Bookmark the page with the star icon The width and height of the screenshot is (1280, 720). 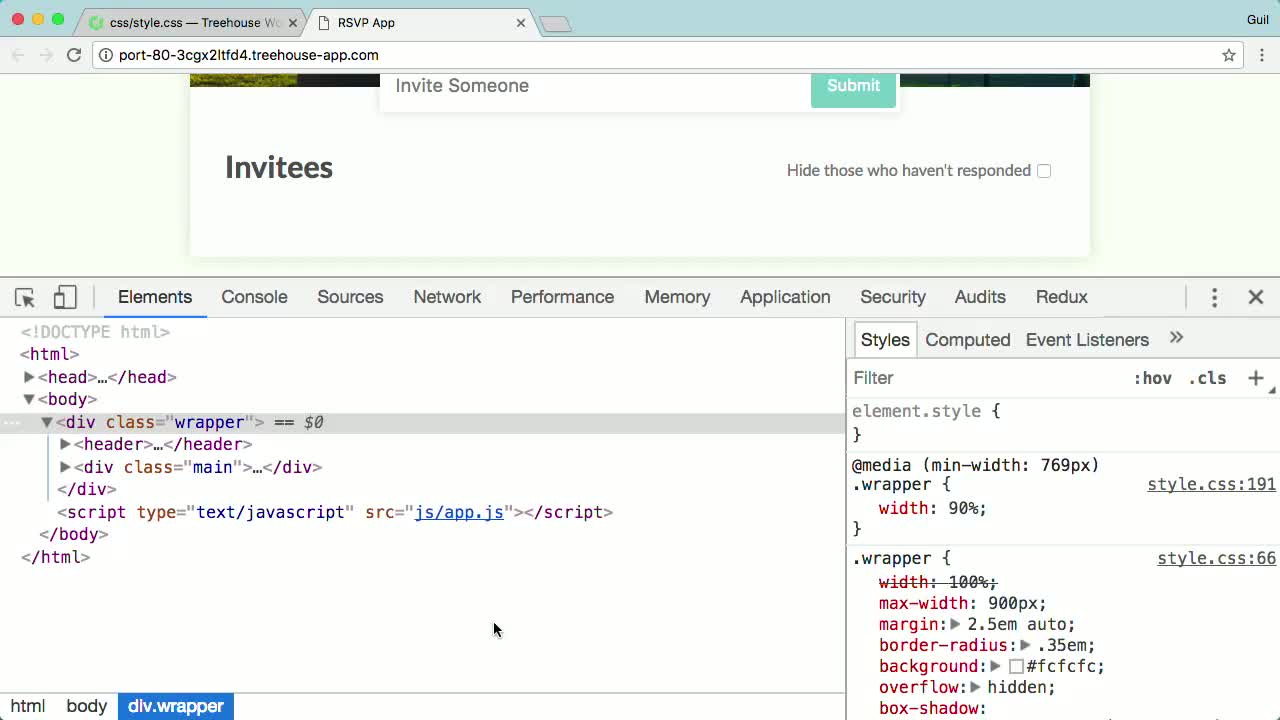tap(1228, 56)
